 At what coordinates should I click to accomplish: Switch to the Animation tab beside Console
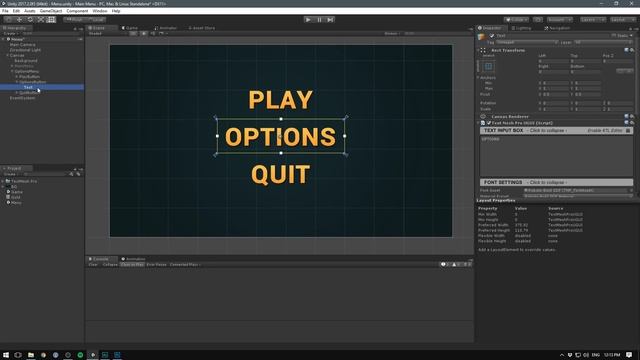[x=133, y=259]
